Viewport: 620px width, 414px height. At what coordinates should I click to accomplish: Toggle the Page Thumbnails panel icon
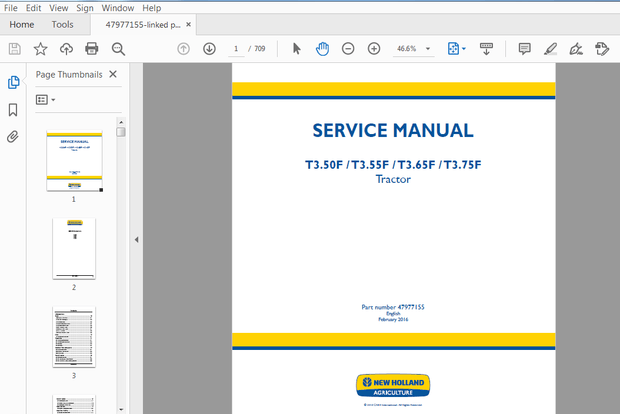coord(13,83)
